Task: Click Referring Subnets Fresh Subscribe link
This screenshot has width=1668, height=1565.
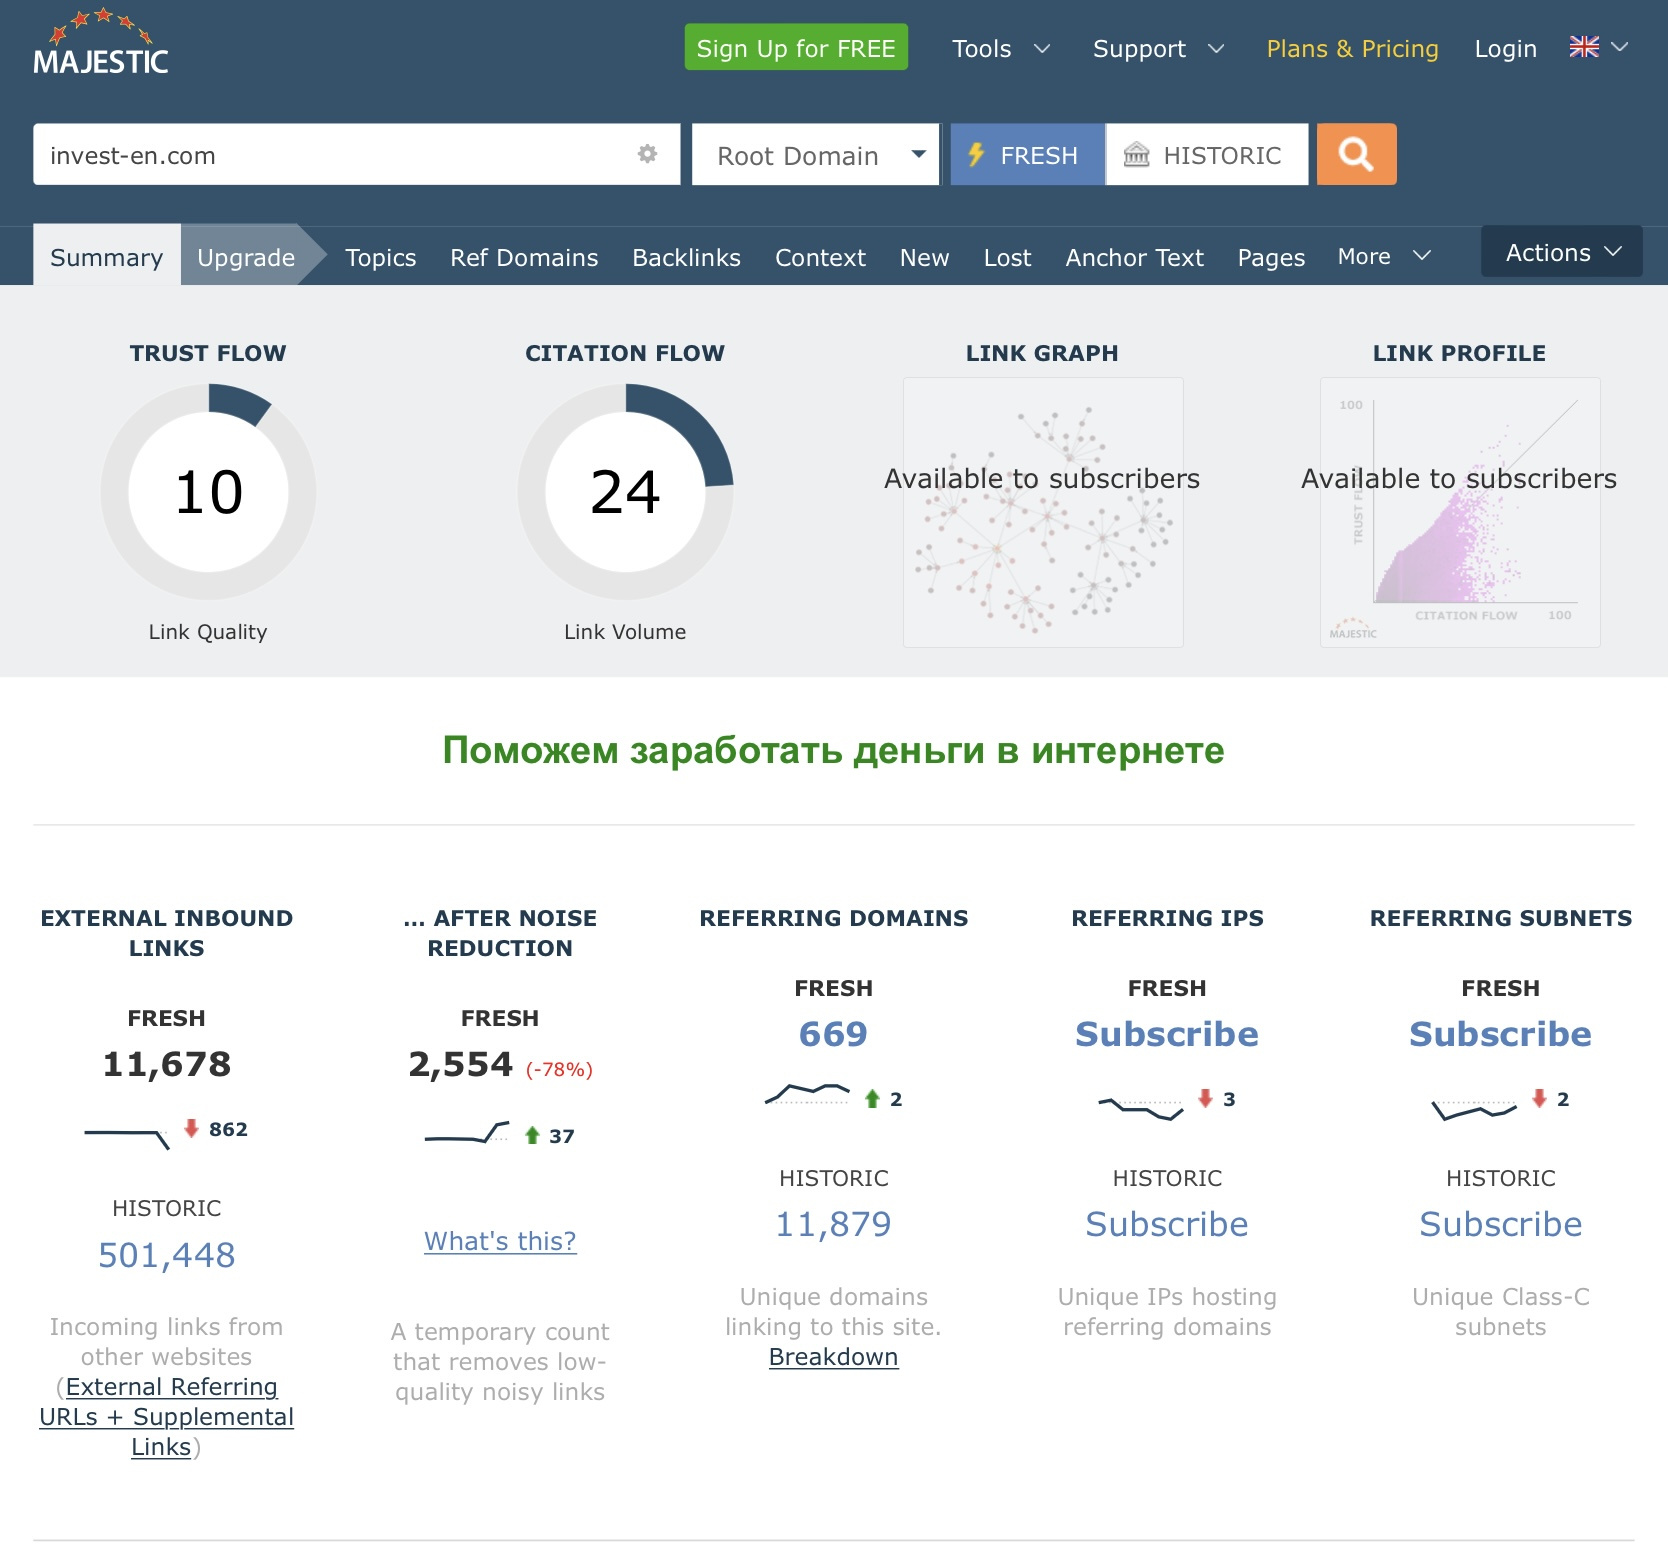Action: click(1500, 1033)
